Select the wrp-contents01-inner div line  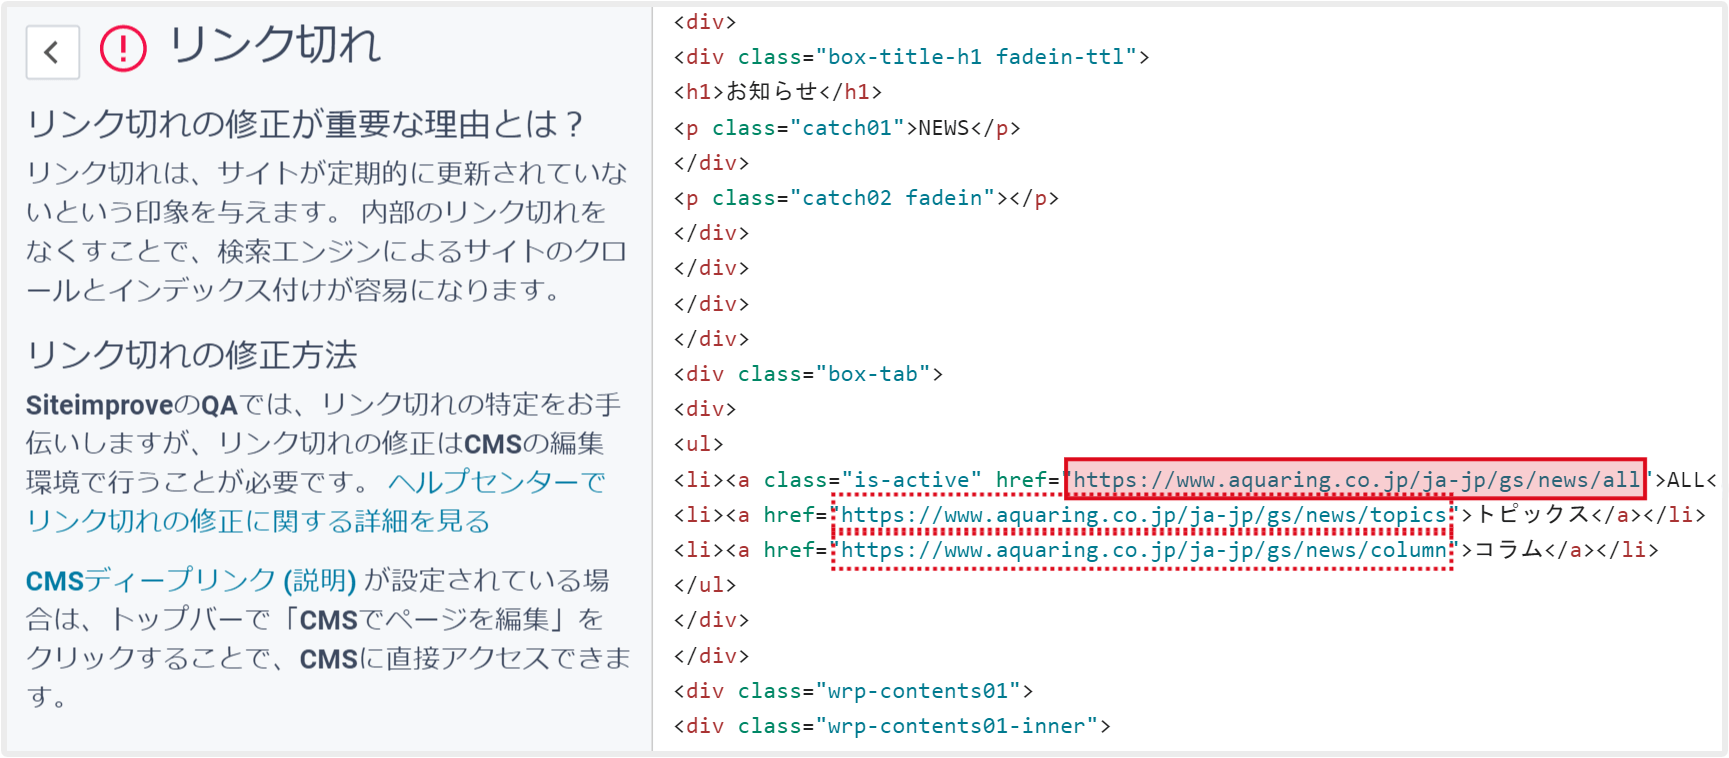[x=892, y=726]
